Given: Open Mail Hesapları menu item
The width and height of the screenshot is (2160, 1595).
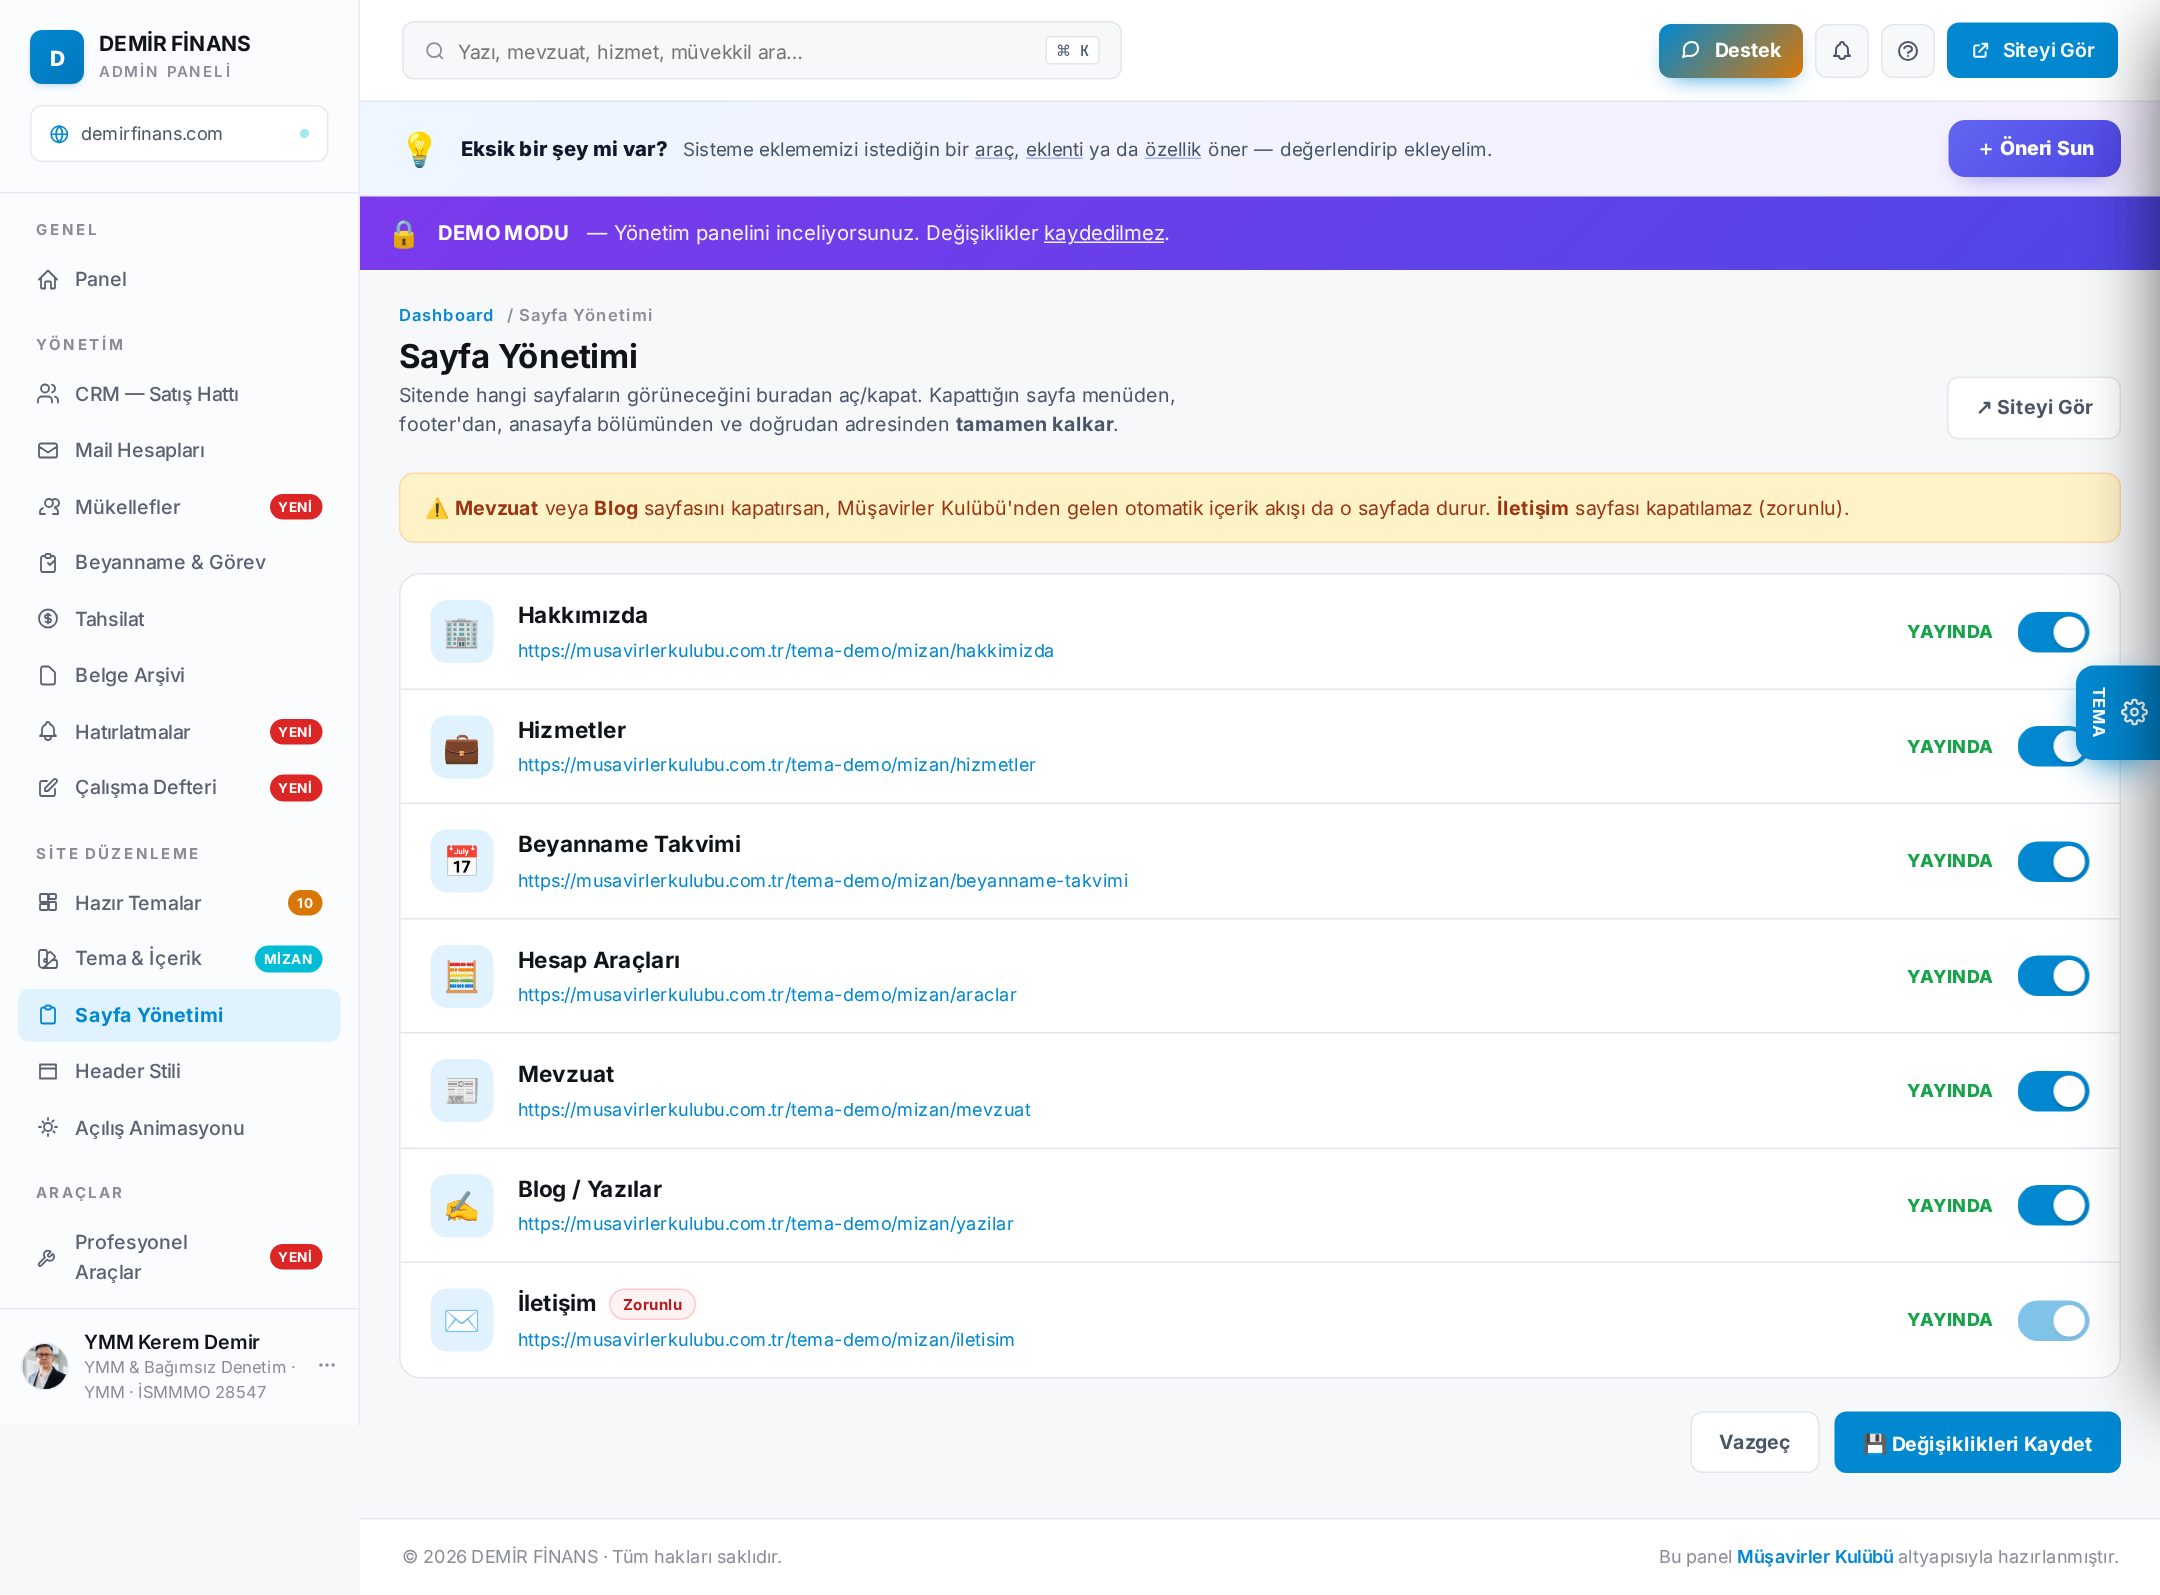Looking at the screenshot, I should pyautogui.click(x=179, y=450).
